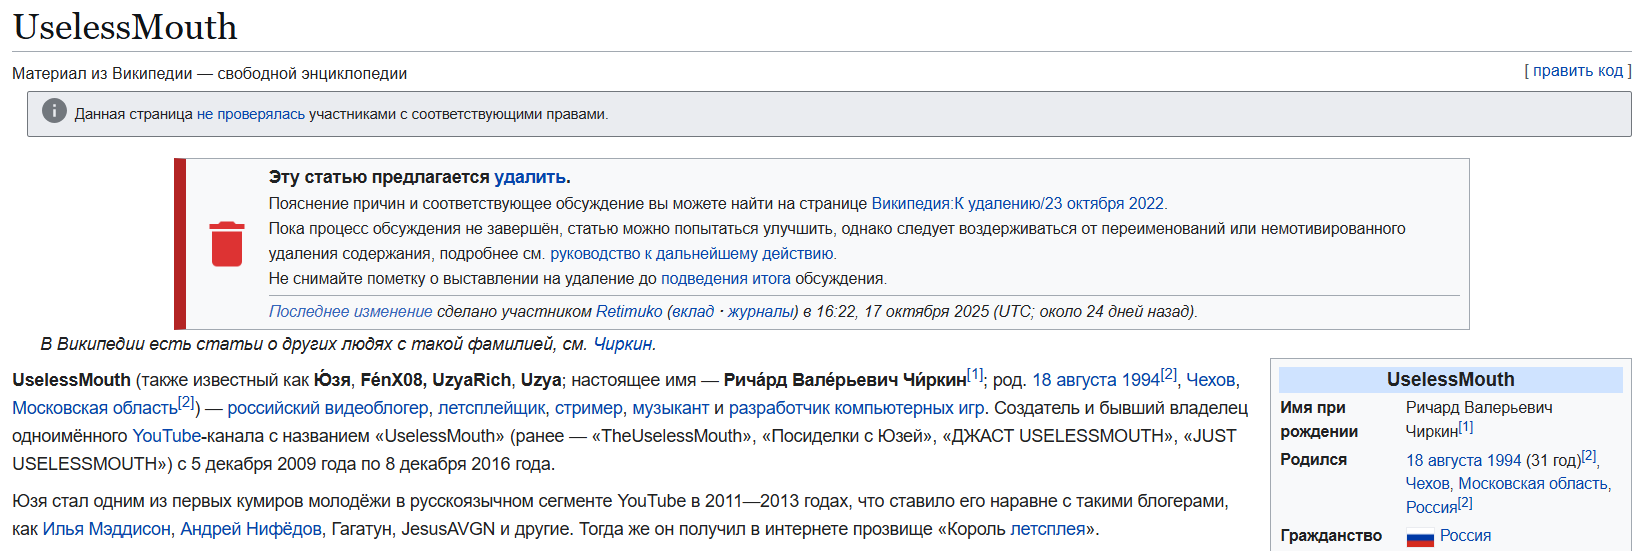1645x551 pixels.
Task: Click the 'Последнее изменение' link
Action: 351,311
